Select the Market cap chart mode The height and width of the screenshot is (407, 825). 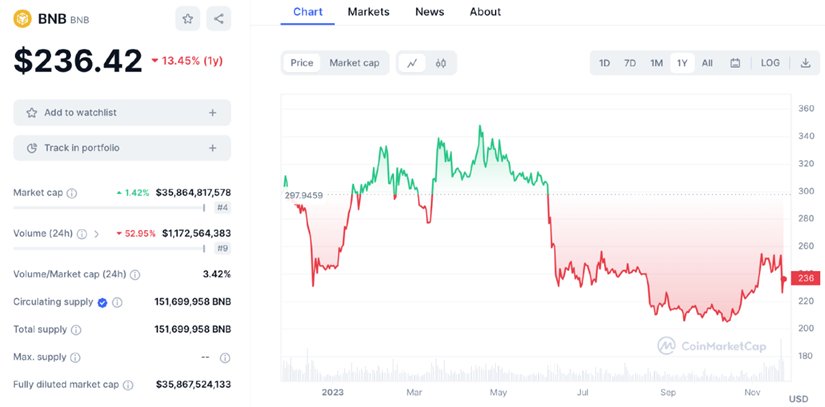click(x=354, y=63)
